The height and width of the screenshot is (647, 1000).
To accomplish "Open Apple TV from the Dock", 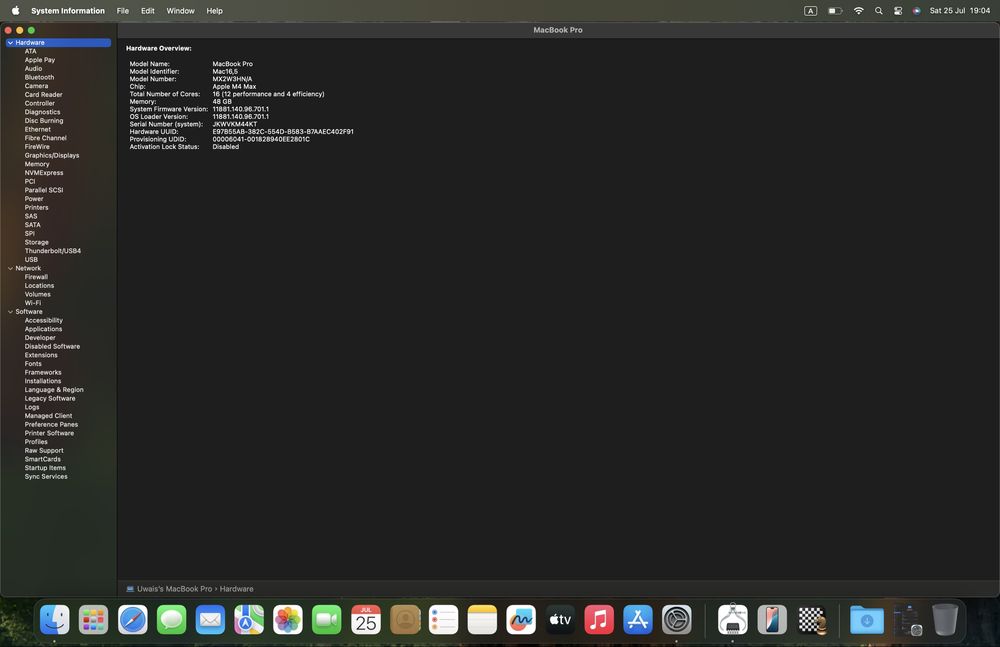I will [x=561, y=620].
